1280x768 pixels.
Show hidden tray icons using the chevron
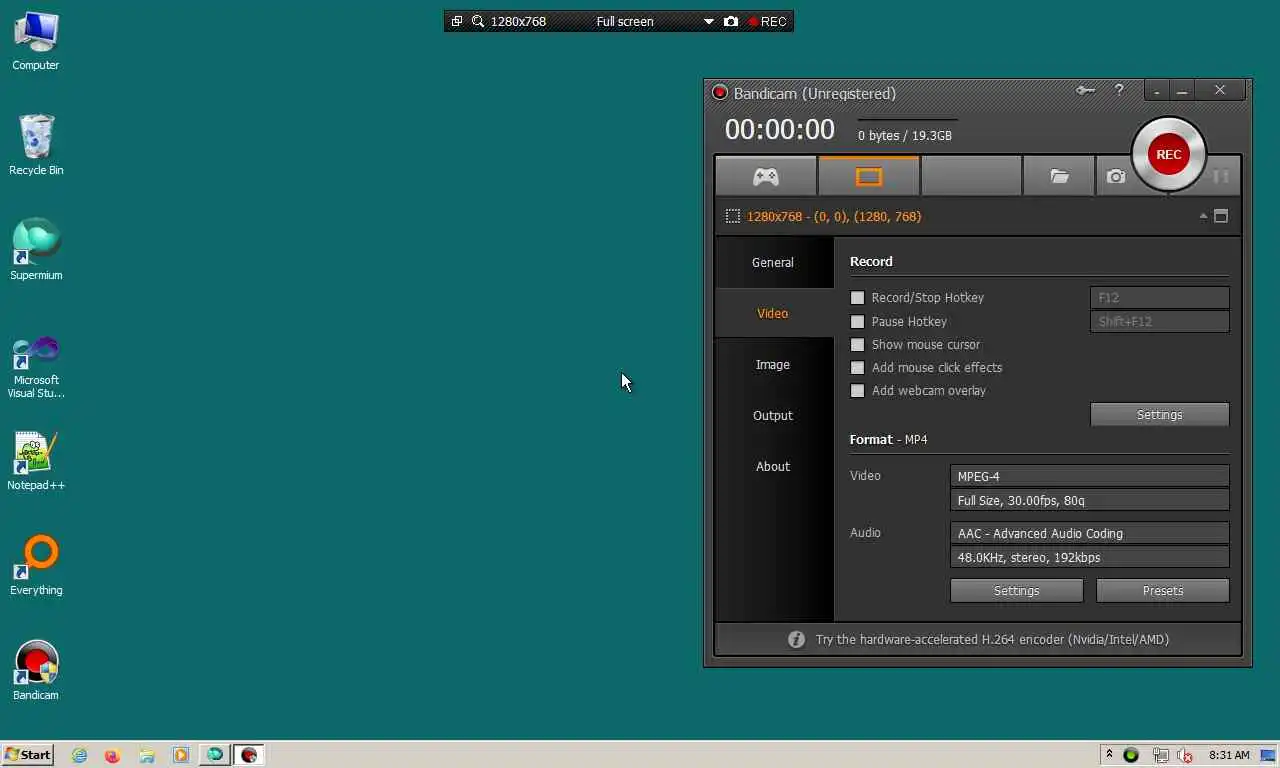coord(1109,755)
